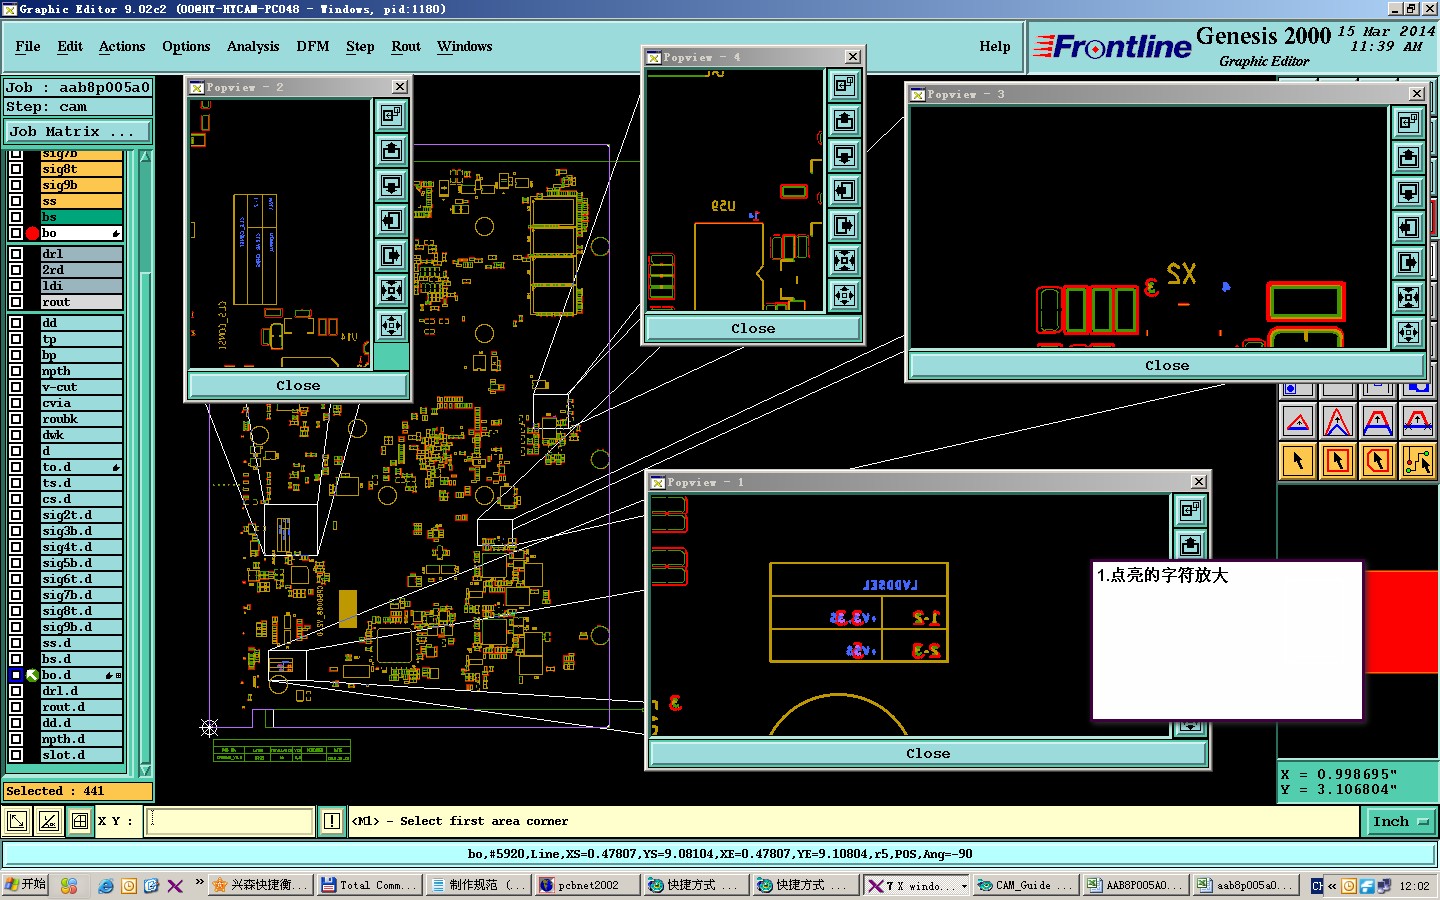This screenshot has height=900, width=1440.
Task: Open the DFM menu
Action: click(313, 46)
